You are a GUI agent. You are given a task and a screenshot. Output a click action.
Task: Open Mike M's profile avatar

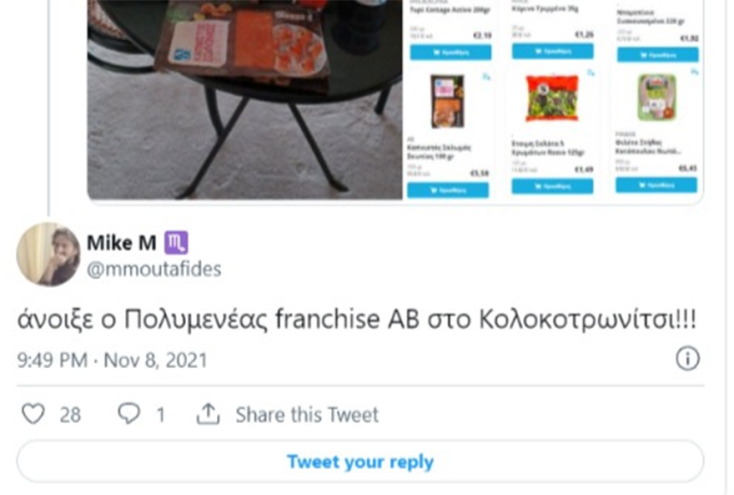click(48, 254)
